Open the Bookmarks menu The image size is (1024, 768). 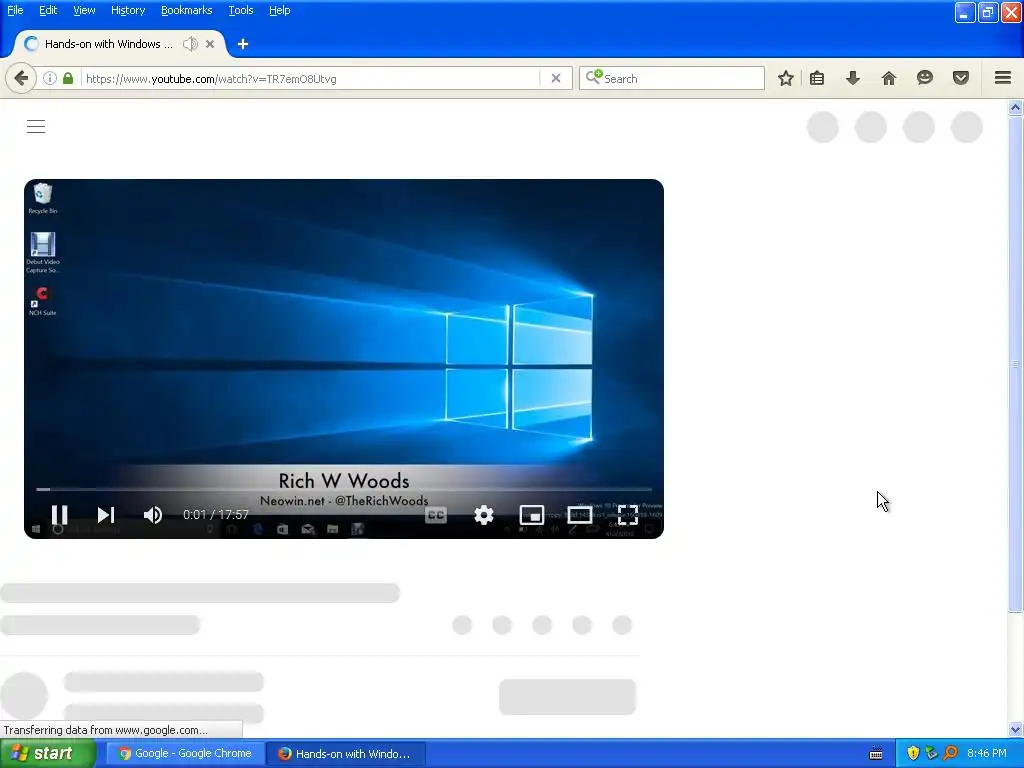click(x=186, y=10)
